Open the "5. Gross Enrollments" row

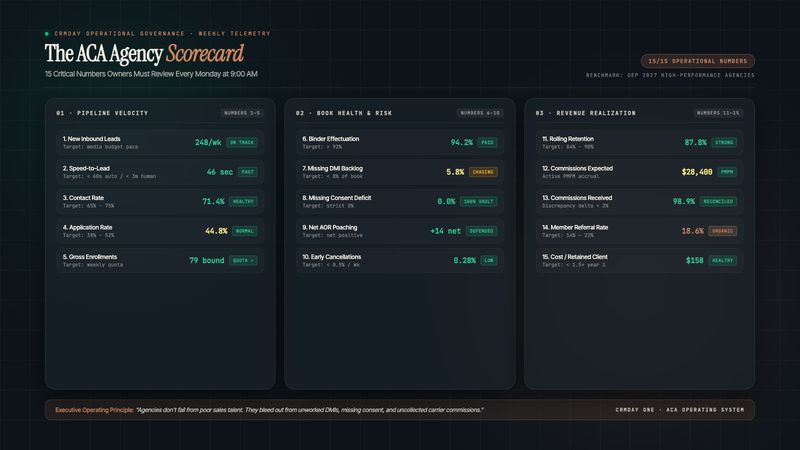(160, 261)
